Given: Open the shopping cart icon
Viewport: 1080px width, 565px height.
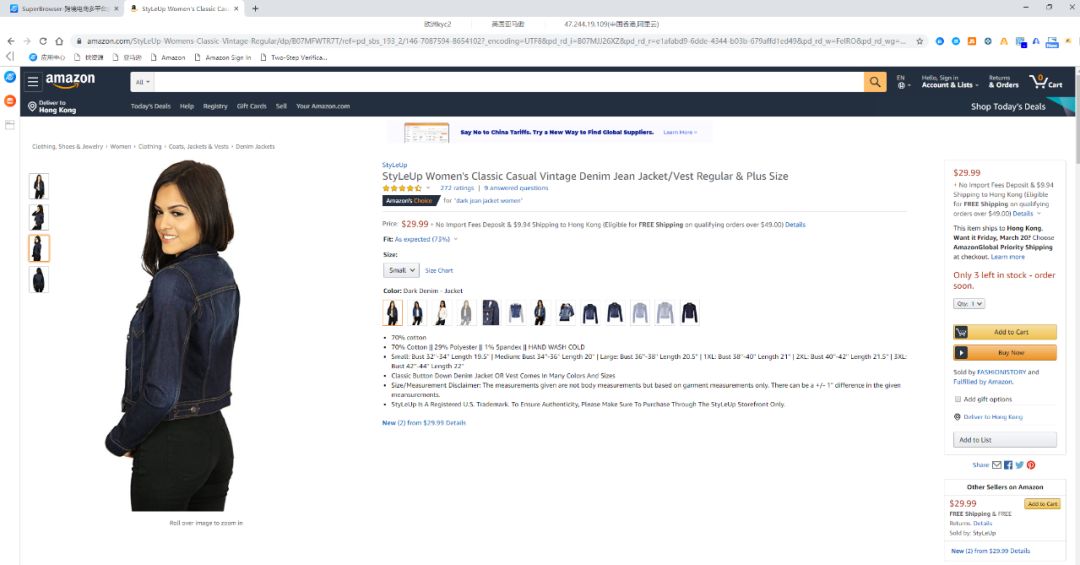Looking at the screenshot, I should 1045,82.
